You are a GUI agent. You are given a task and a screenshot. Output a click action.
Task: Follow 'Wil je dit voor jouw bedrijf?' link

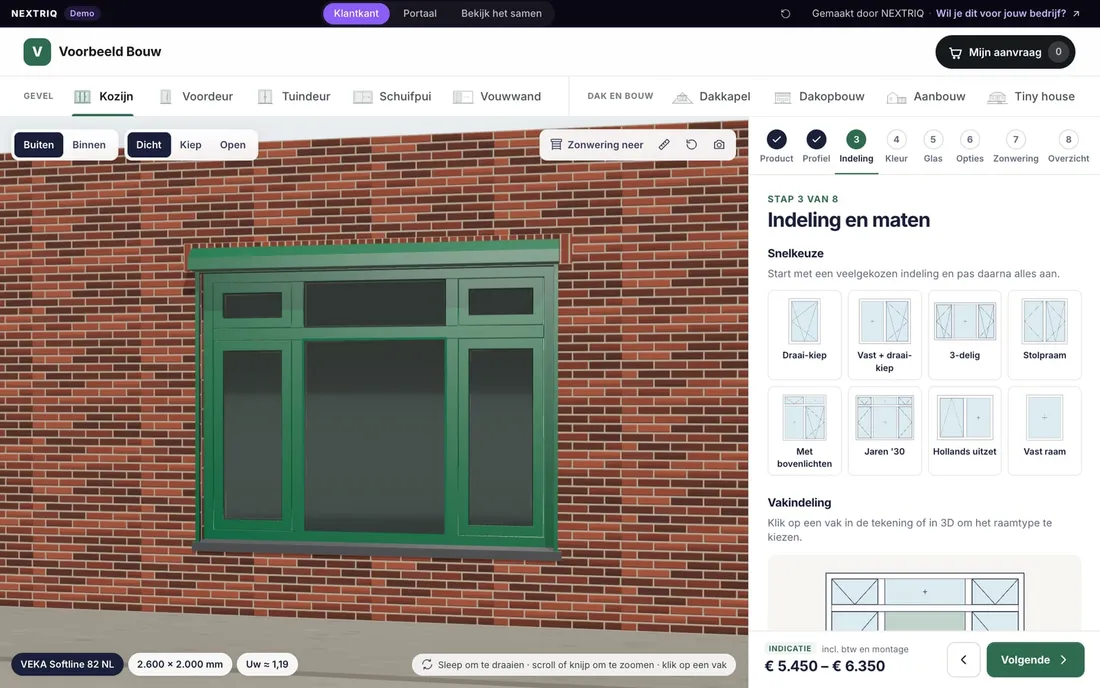tap(1007, 13)
